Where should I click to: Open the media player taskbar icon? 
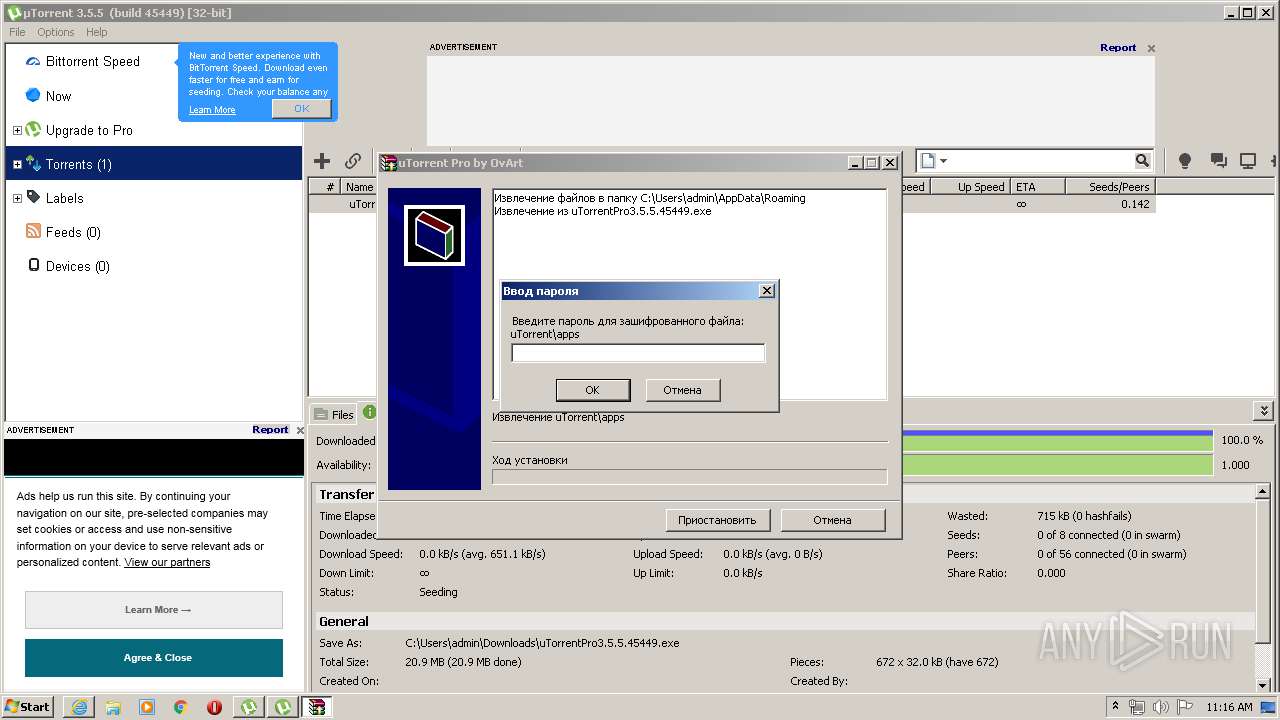pos(147,707)
